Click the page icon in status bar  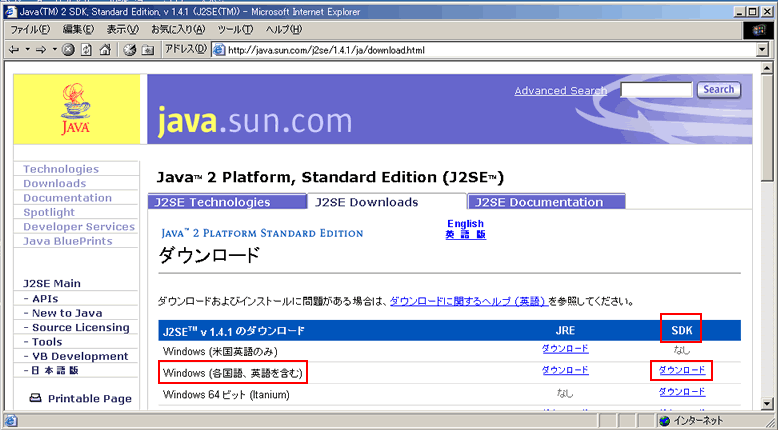tap(10, 421)
